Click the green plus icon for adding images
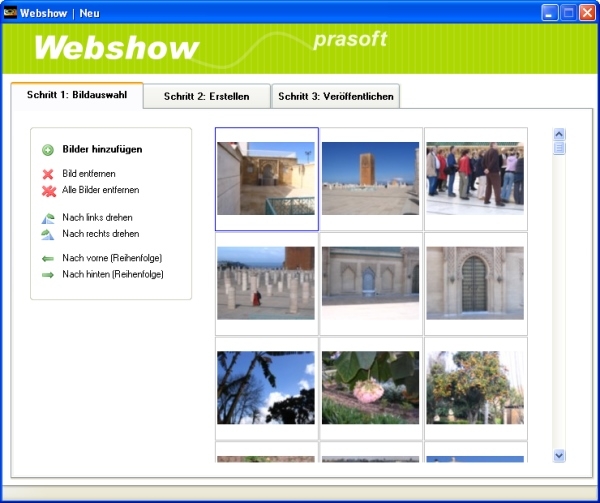The image size is (600, 503). click(48, 150)
